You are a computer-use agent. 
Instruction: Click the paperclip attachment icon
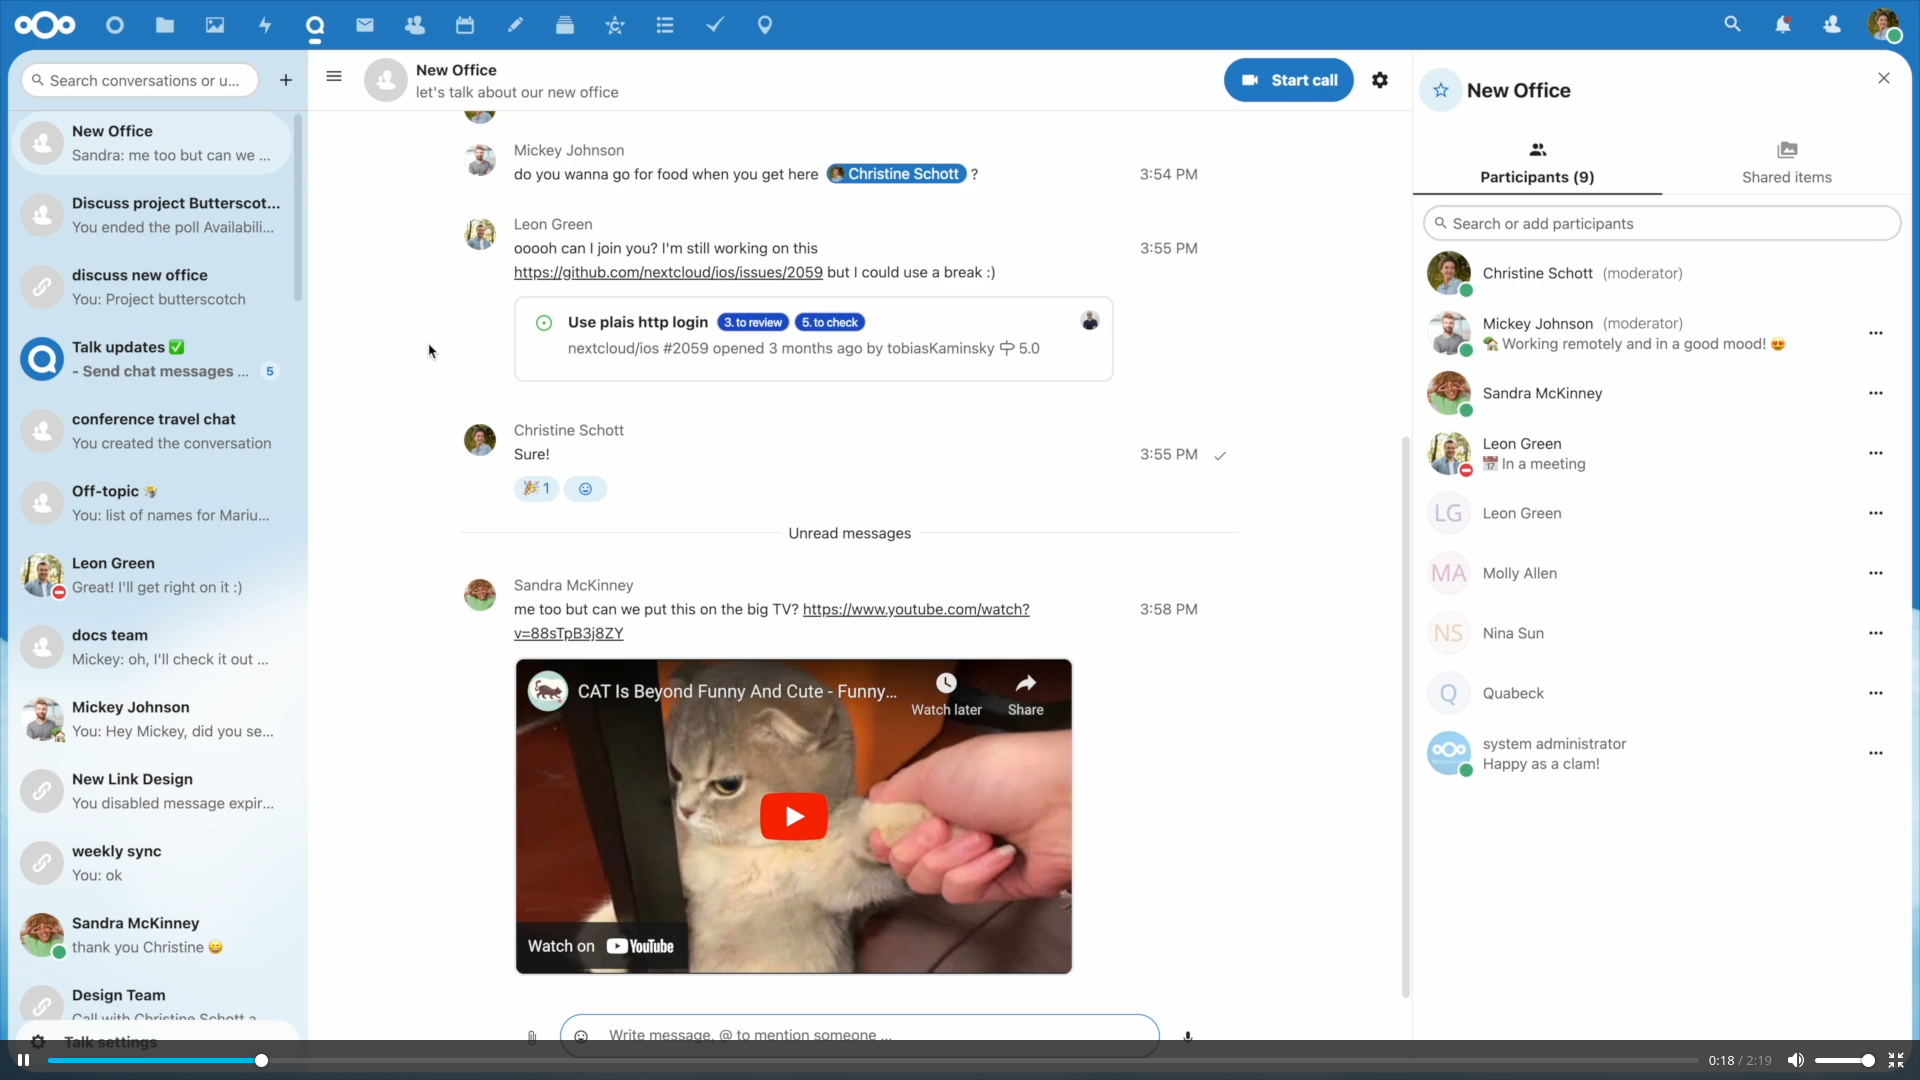click(532, 1036)
